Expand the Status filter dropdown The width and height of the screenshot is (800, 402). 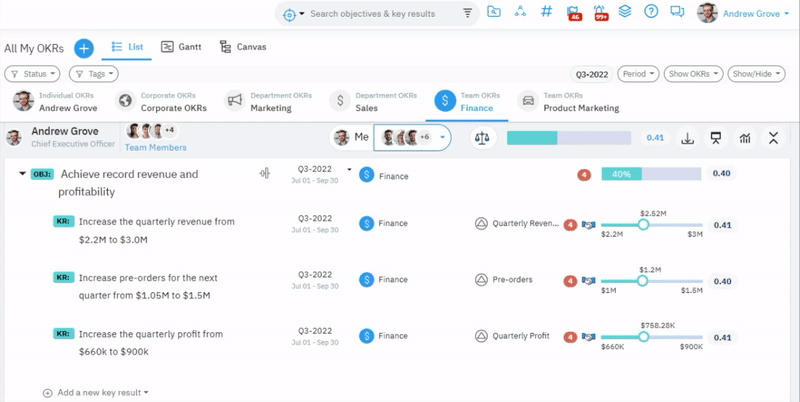34,74
